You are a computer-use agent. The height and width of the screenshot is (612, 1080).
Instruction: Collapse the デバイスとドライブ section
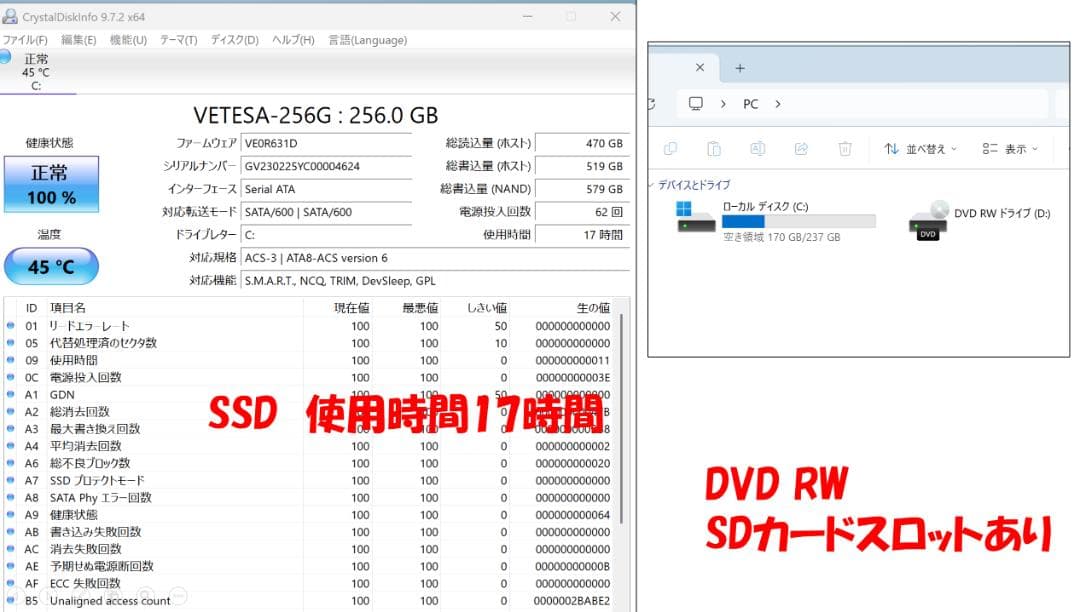(x=650, y=185)
